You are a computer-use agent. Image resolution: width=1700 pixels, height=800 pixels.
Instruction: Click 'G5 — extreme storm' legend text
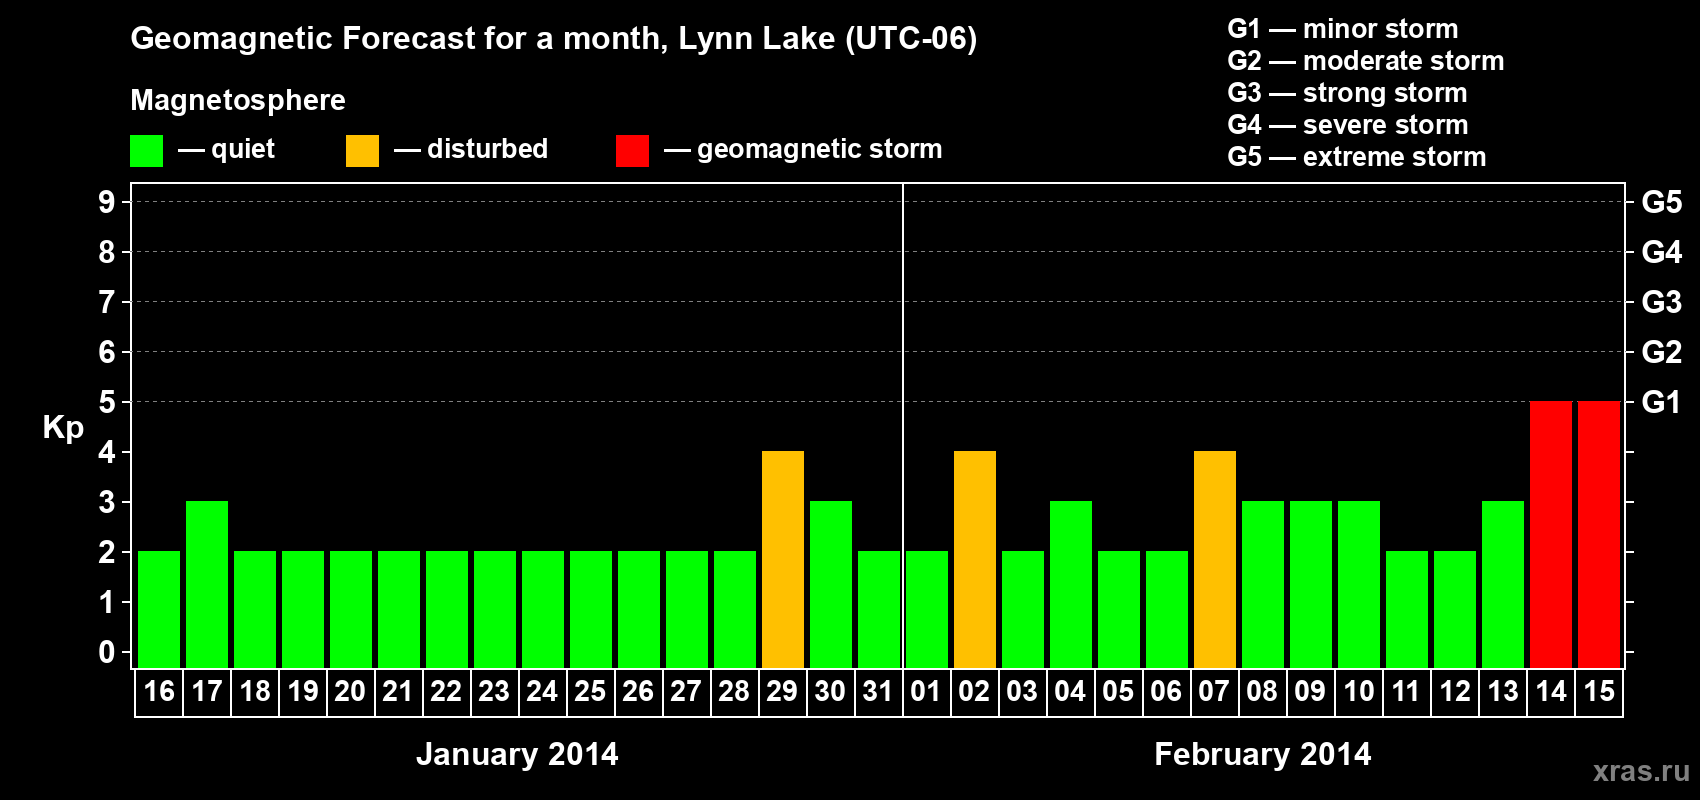(x=1356, y=157)
